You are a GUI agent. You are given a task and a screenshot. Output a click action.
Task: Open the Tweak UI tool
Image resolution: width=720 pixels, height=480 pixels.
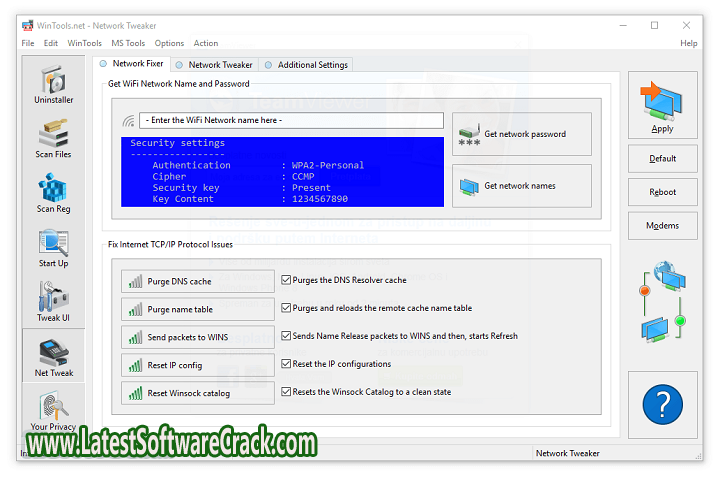coord(53,303)
